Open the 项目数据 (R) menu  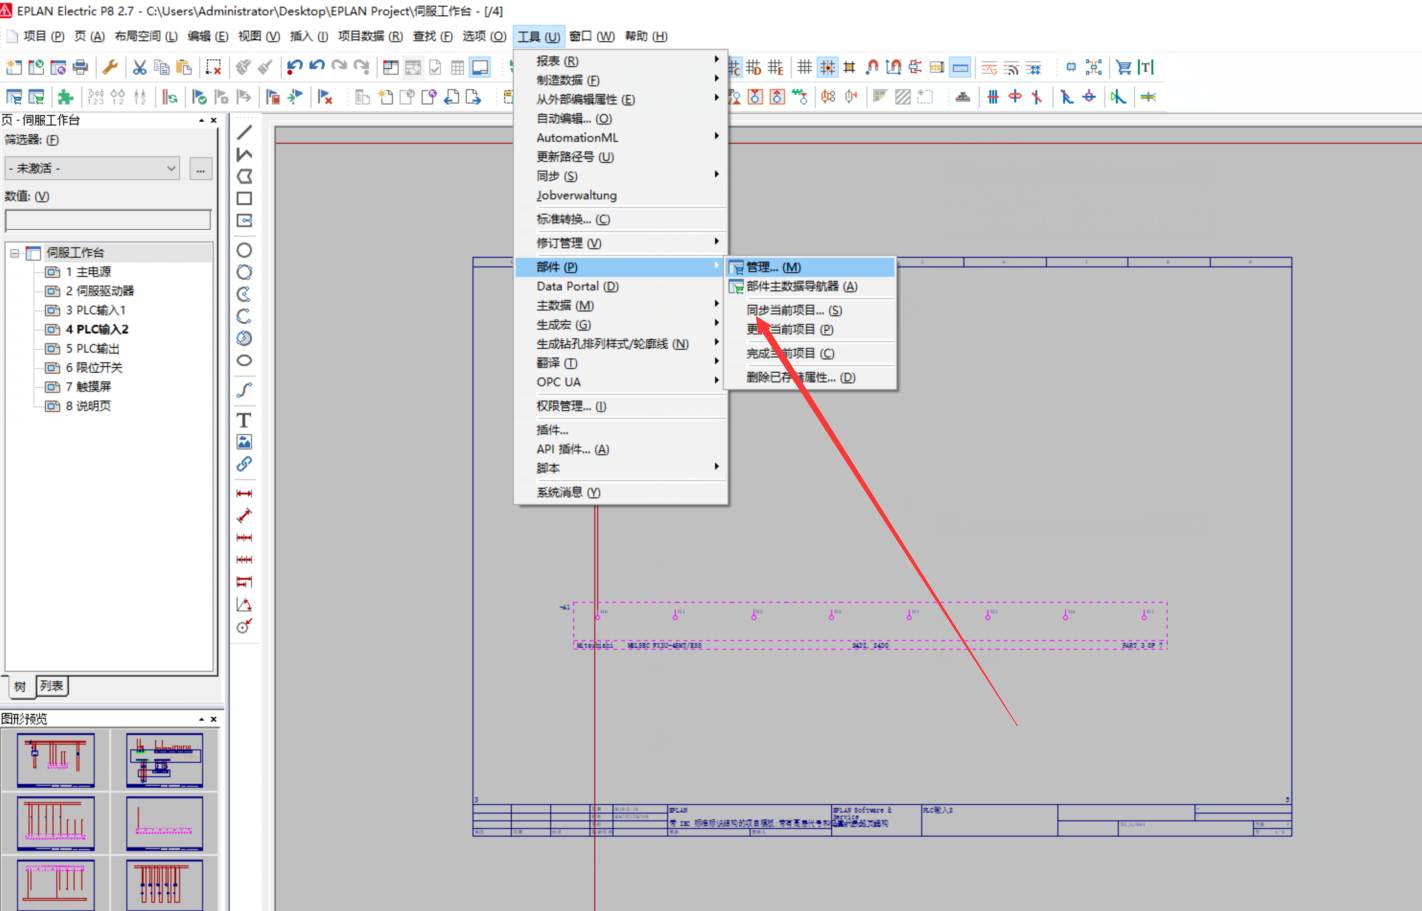pyautogui.click(x=370, y=36)
